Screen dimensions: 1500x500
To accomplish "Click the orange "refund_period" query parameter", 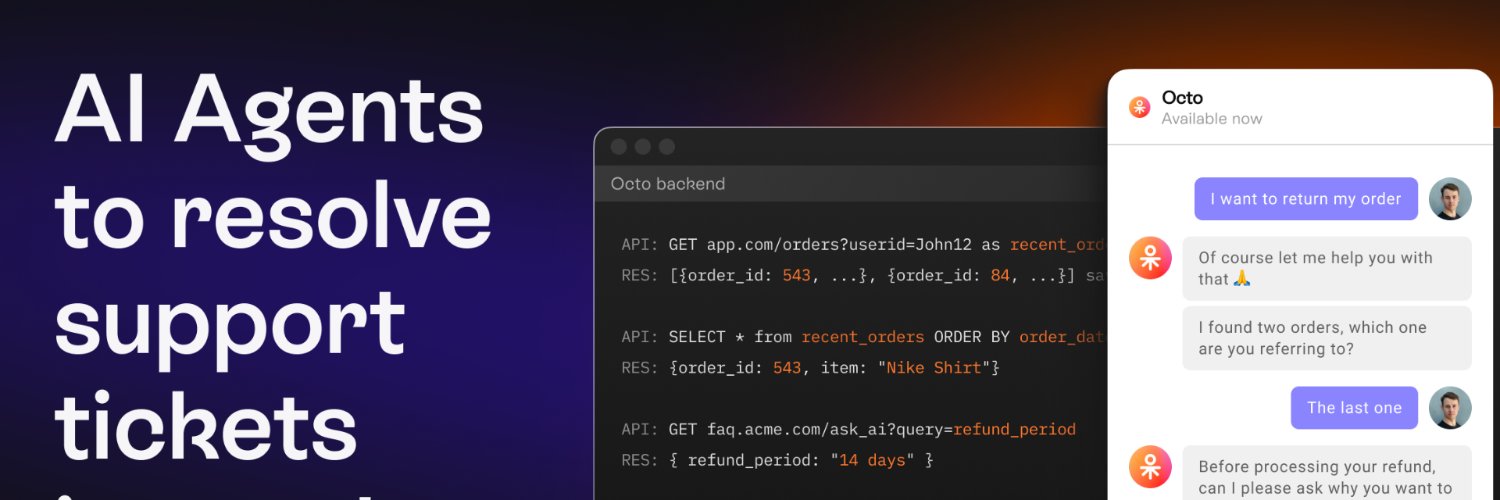I will coord(1014,430).
